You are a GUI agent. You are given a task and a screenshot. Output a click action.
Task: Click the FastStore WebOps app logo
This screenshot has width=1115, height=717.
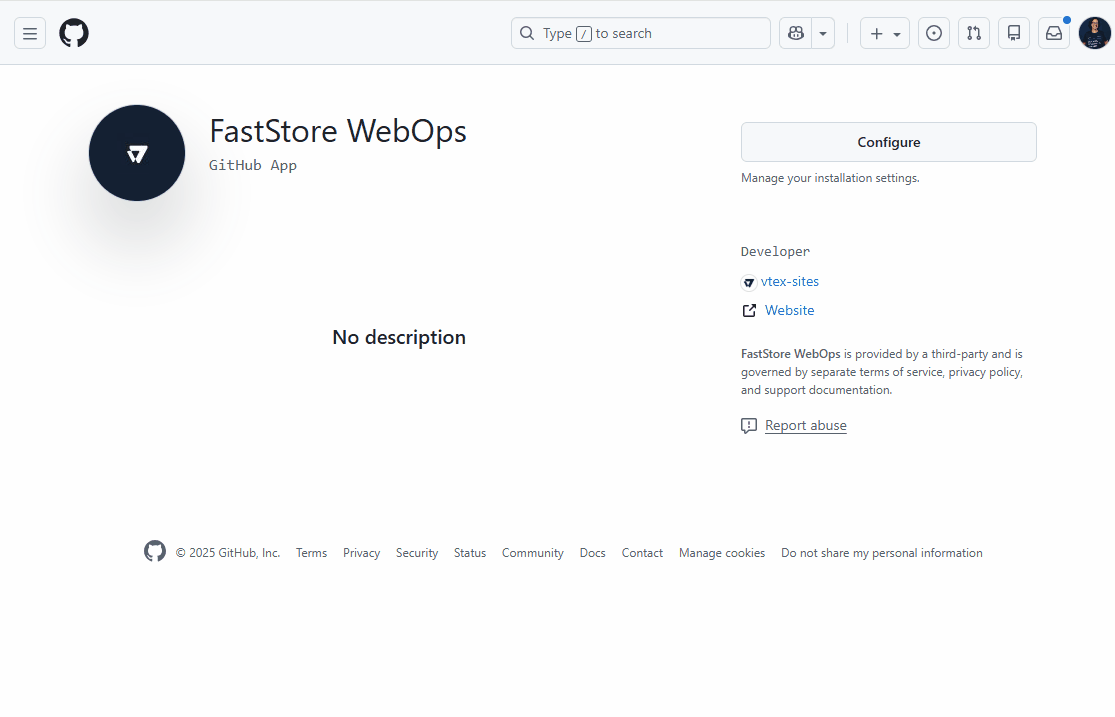(137, 153)
